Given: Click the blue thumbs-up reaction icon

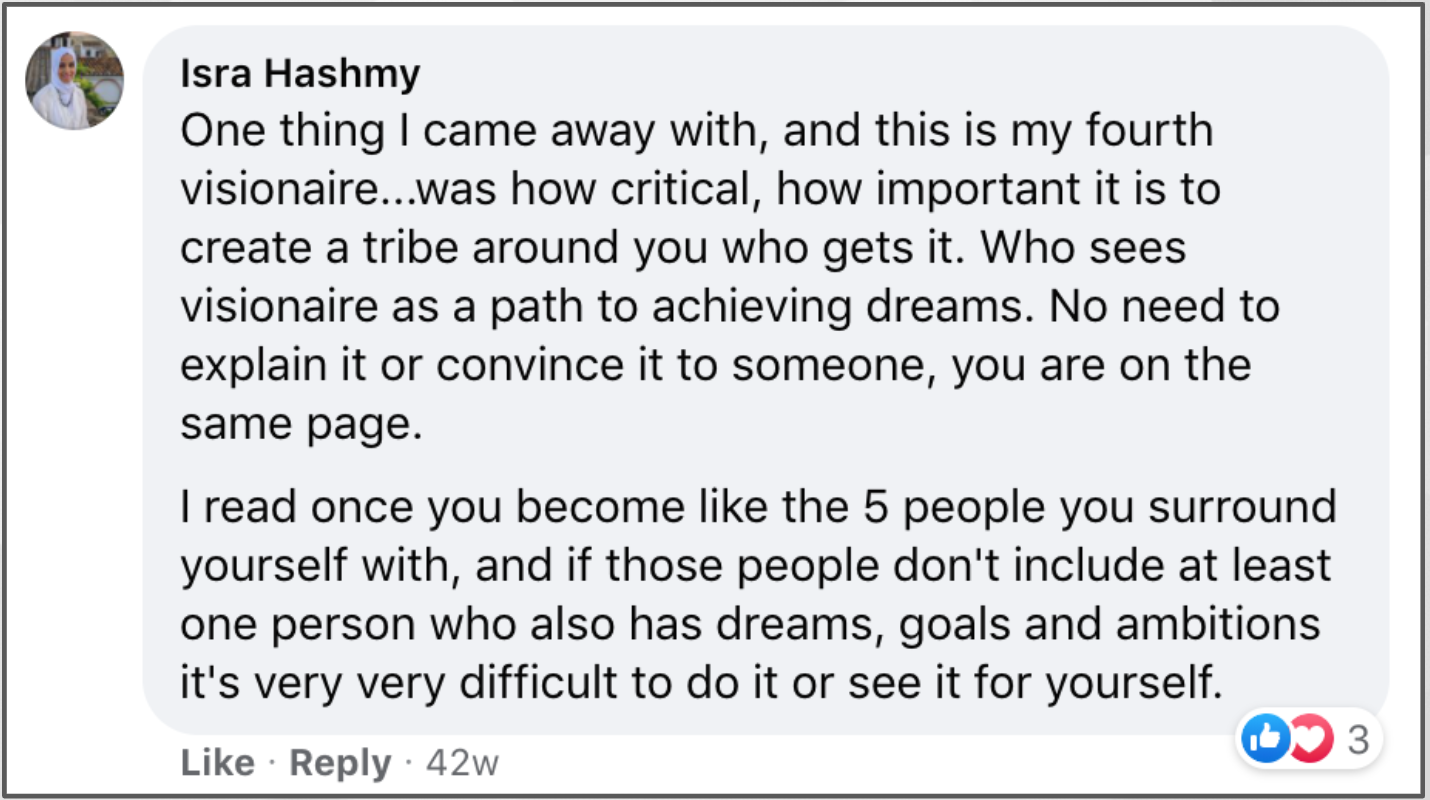Looking at the screenshot, I should 1265,740.
